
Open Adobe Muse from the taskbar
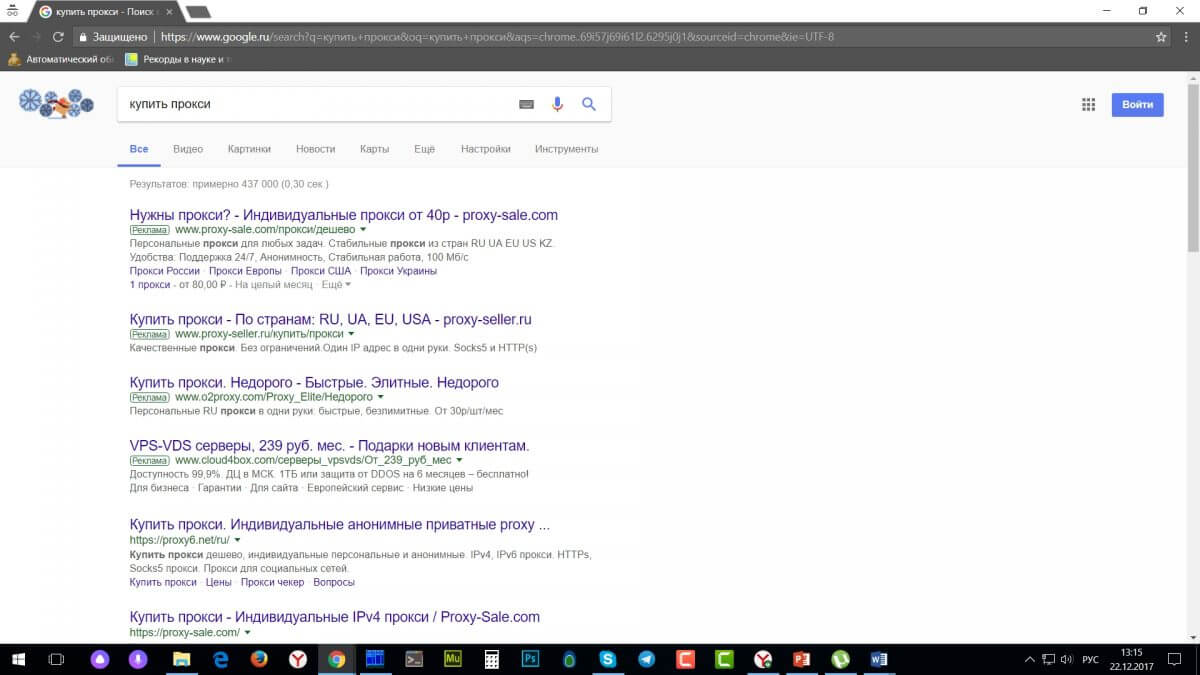click(x=452, y=660)
